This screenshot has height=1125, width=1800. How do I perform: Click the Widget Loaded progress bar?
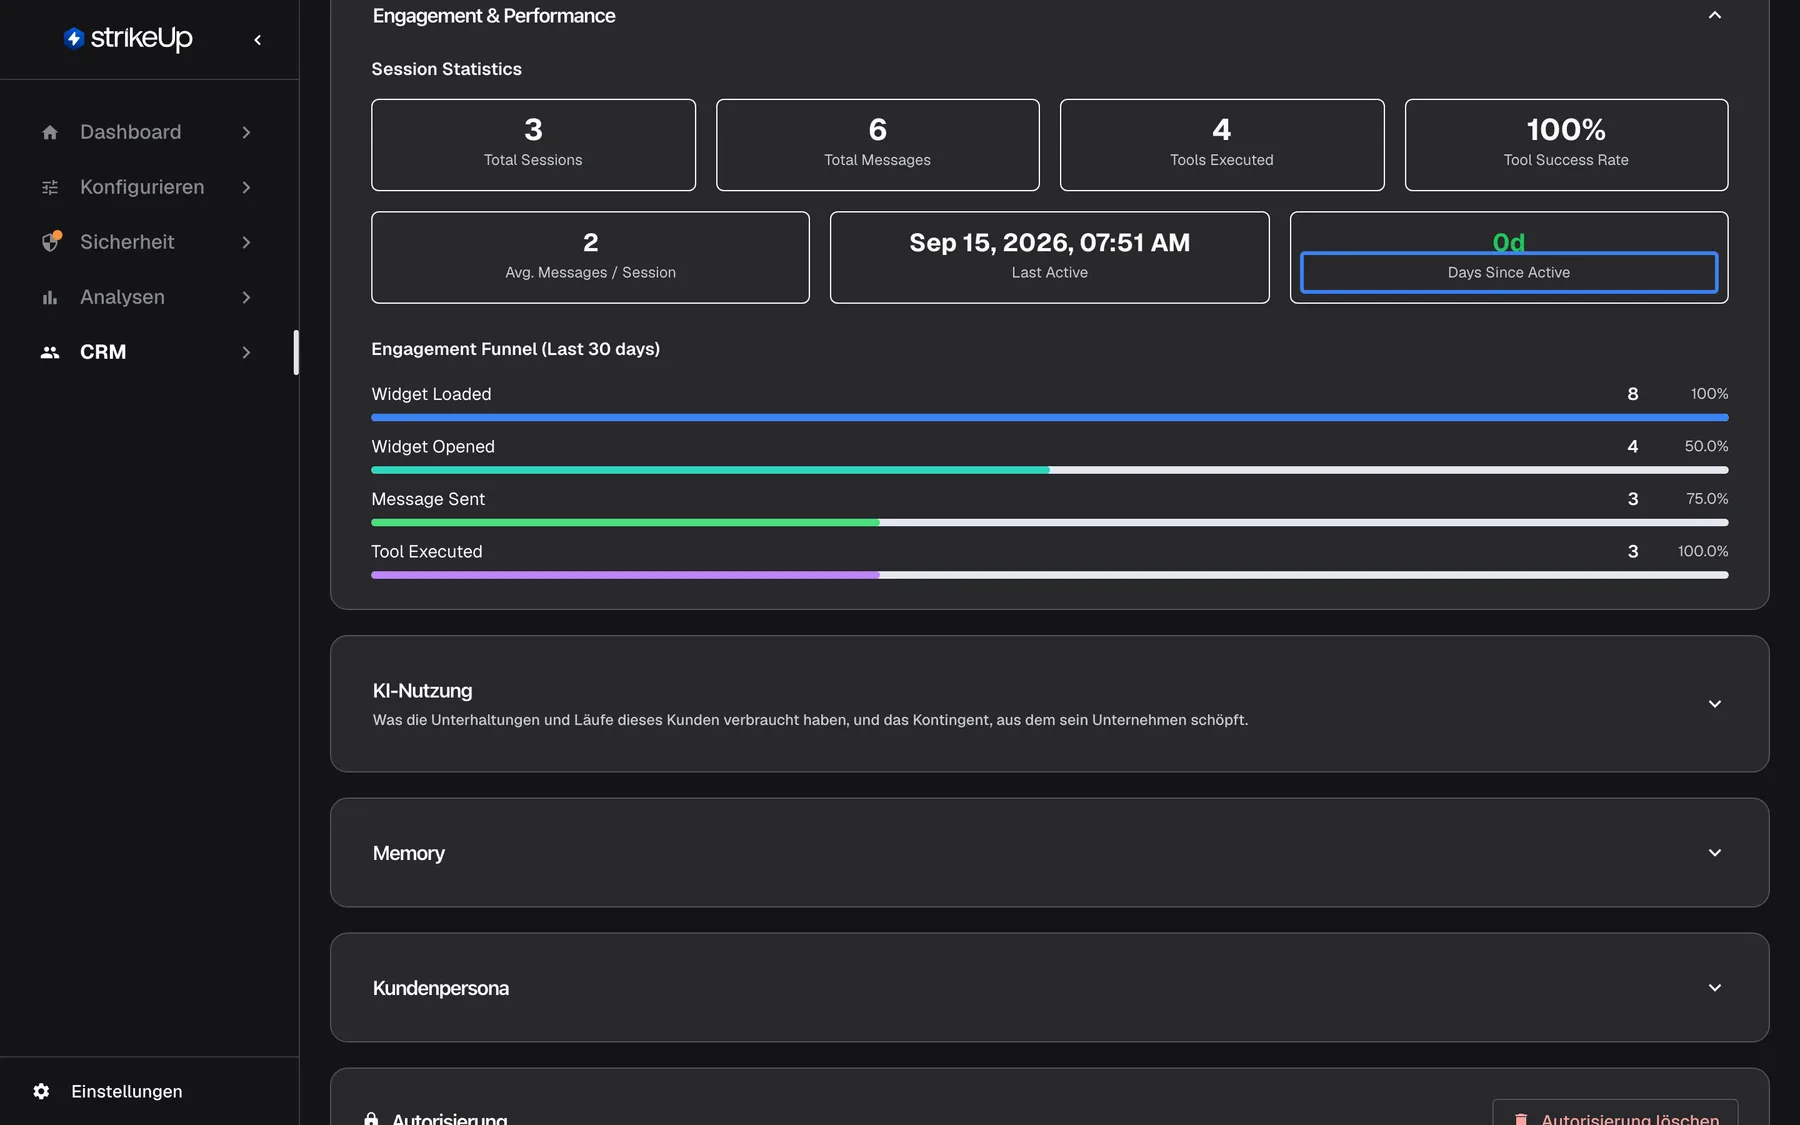(1049, 417)
